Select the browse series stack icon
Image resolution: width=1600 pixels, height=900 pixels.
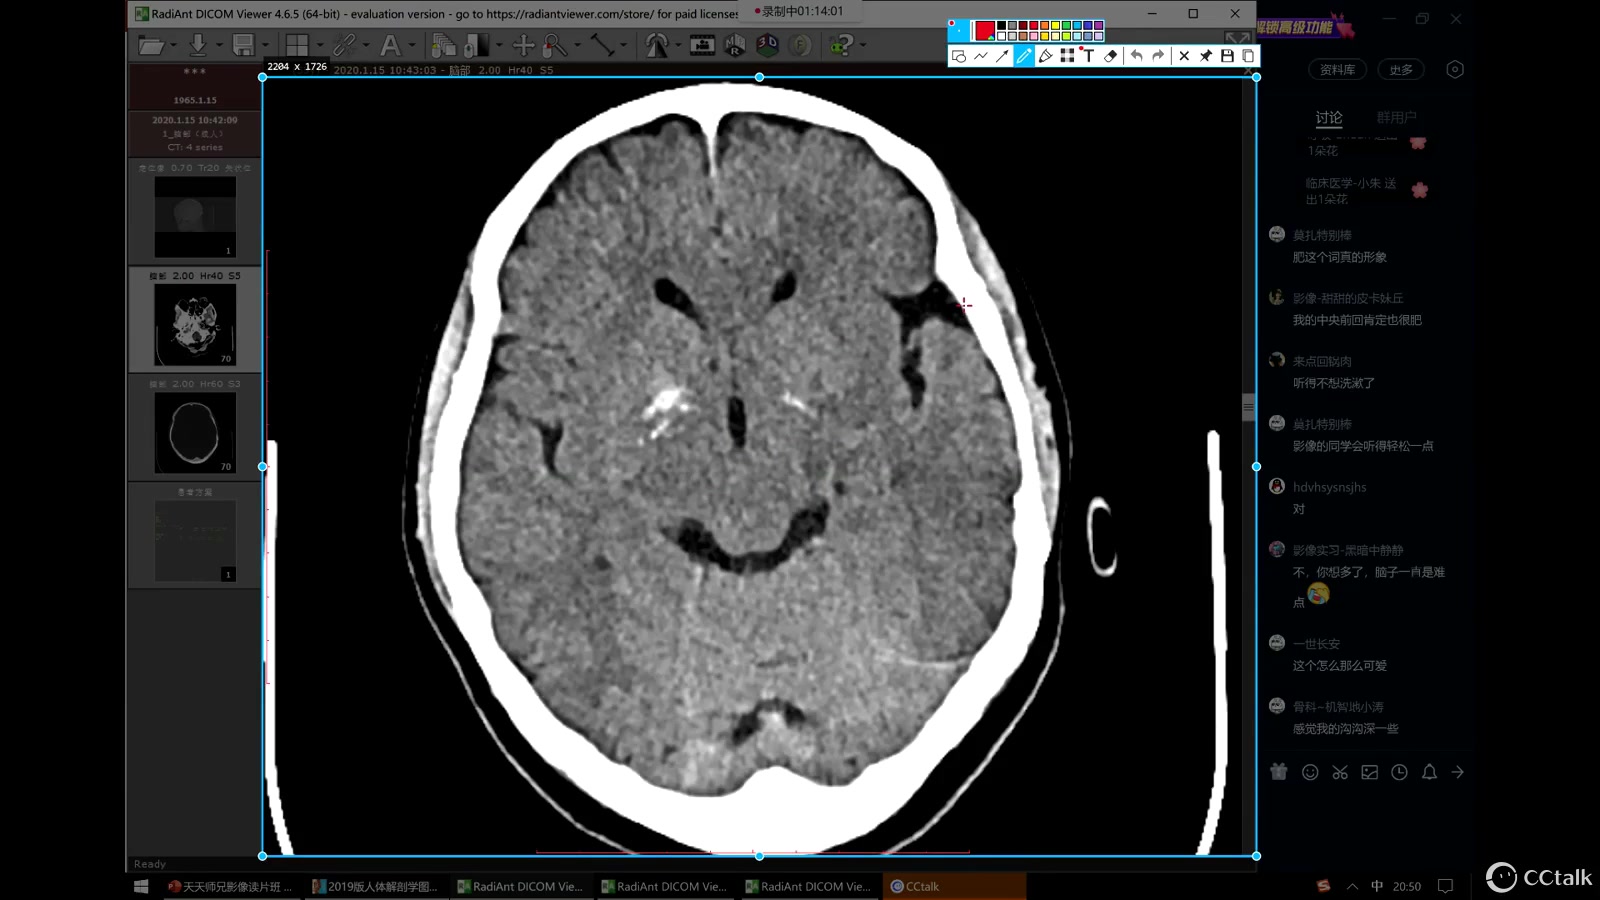(x=443, y=45)
